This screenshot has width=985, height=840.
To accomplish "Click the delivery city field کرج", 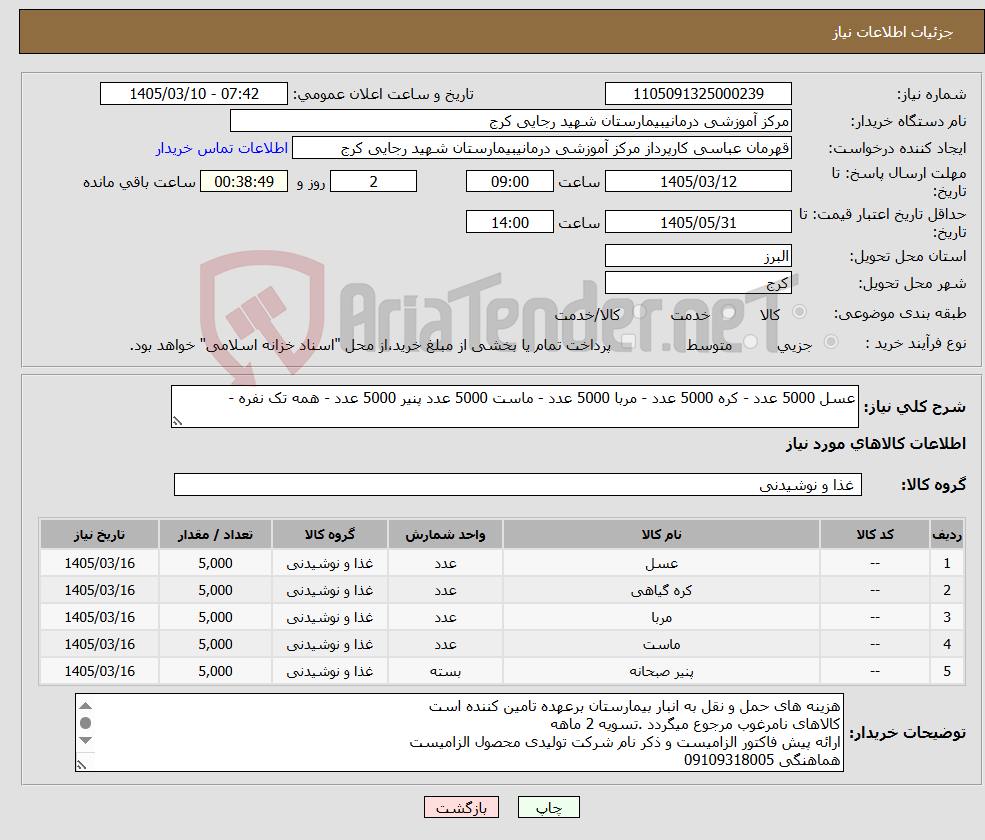I will click(698, 283).
